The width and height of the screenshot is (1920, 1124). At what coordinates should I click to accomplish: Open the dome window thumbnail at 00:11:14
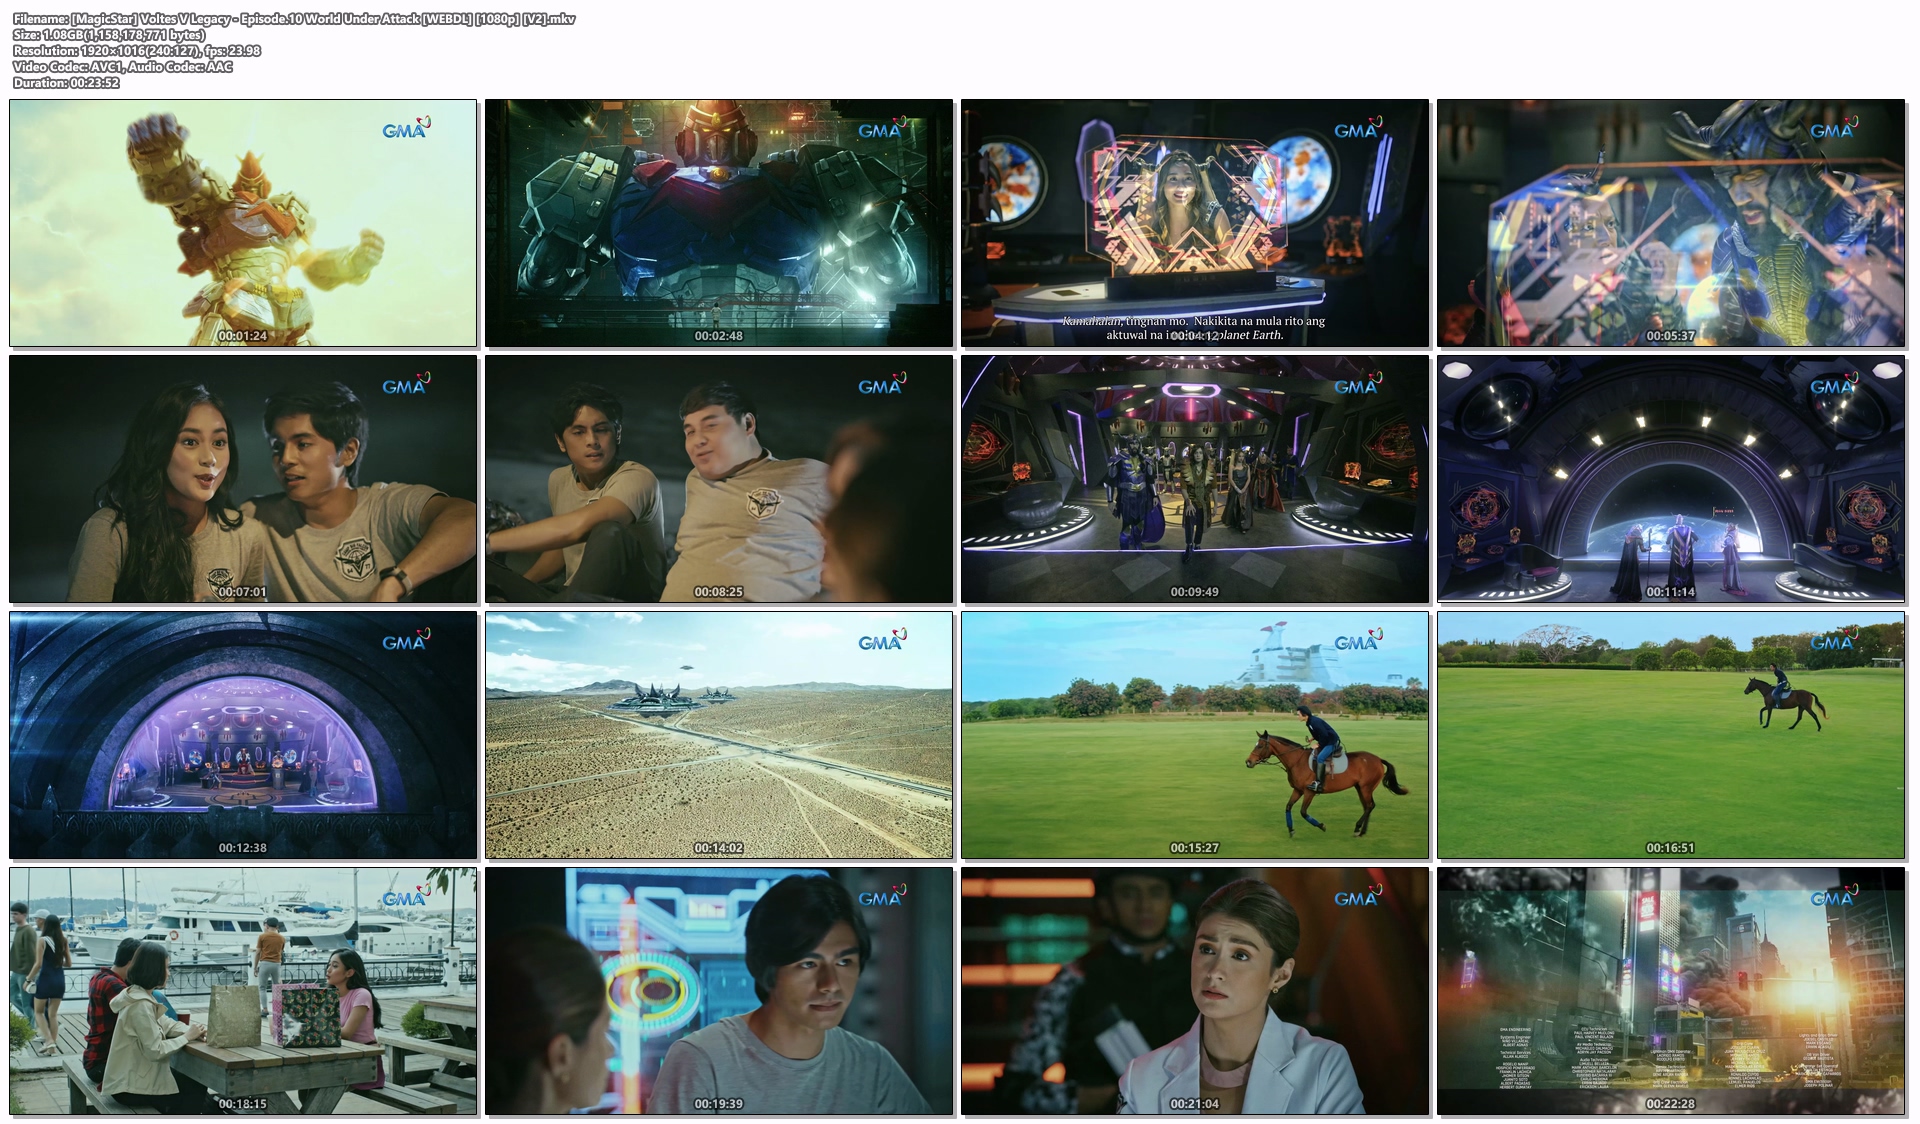pyautogui.click(x=1671, y=479)
